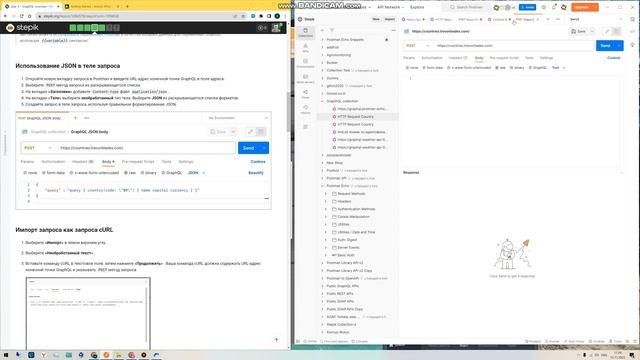640x360 pixels.
Task: Select the binary body radio
Action: click(x=517, y=68)
